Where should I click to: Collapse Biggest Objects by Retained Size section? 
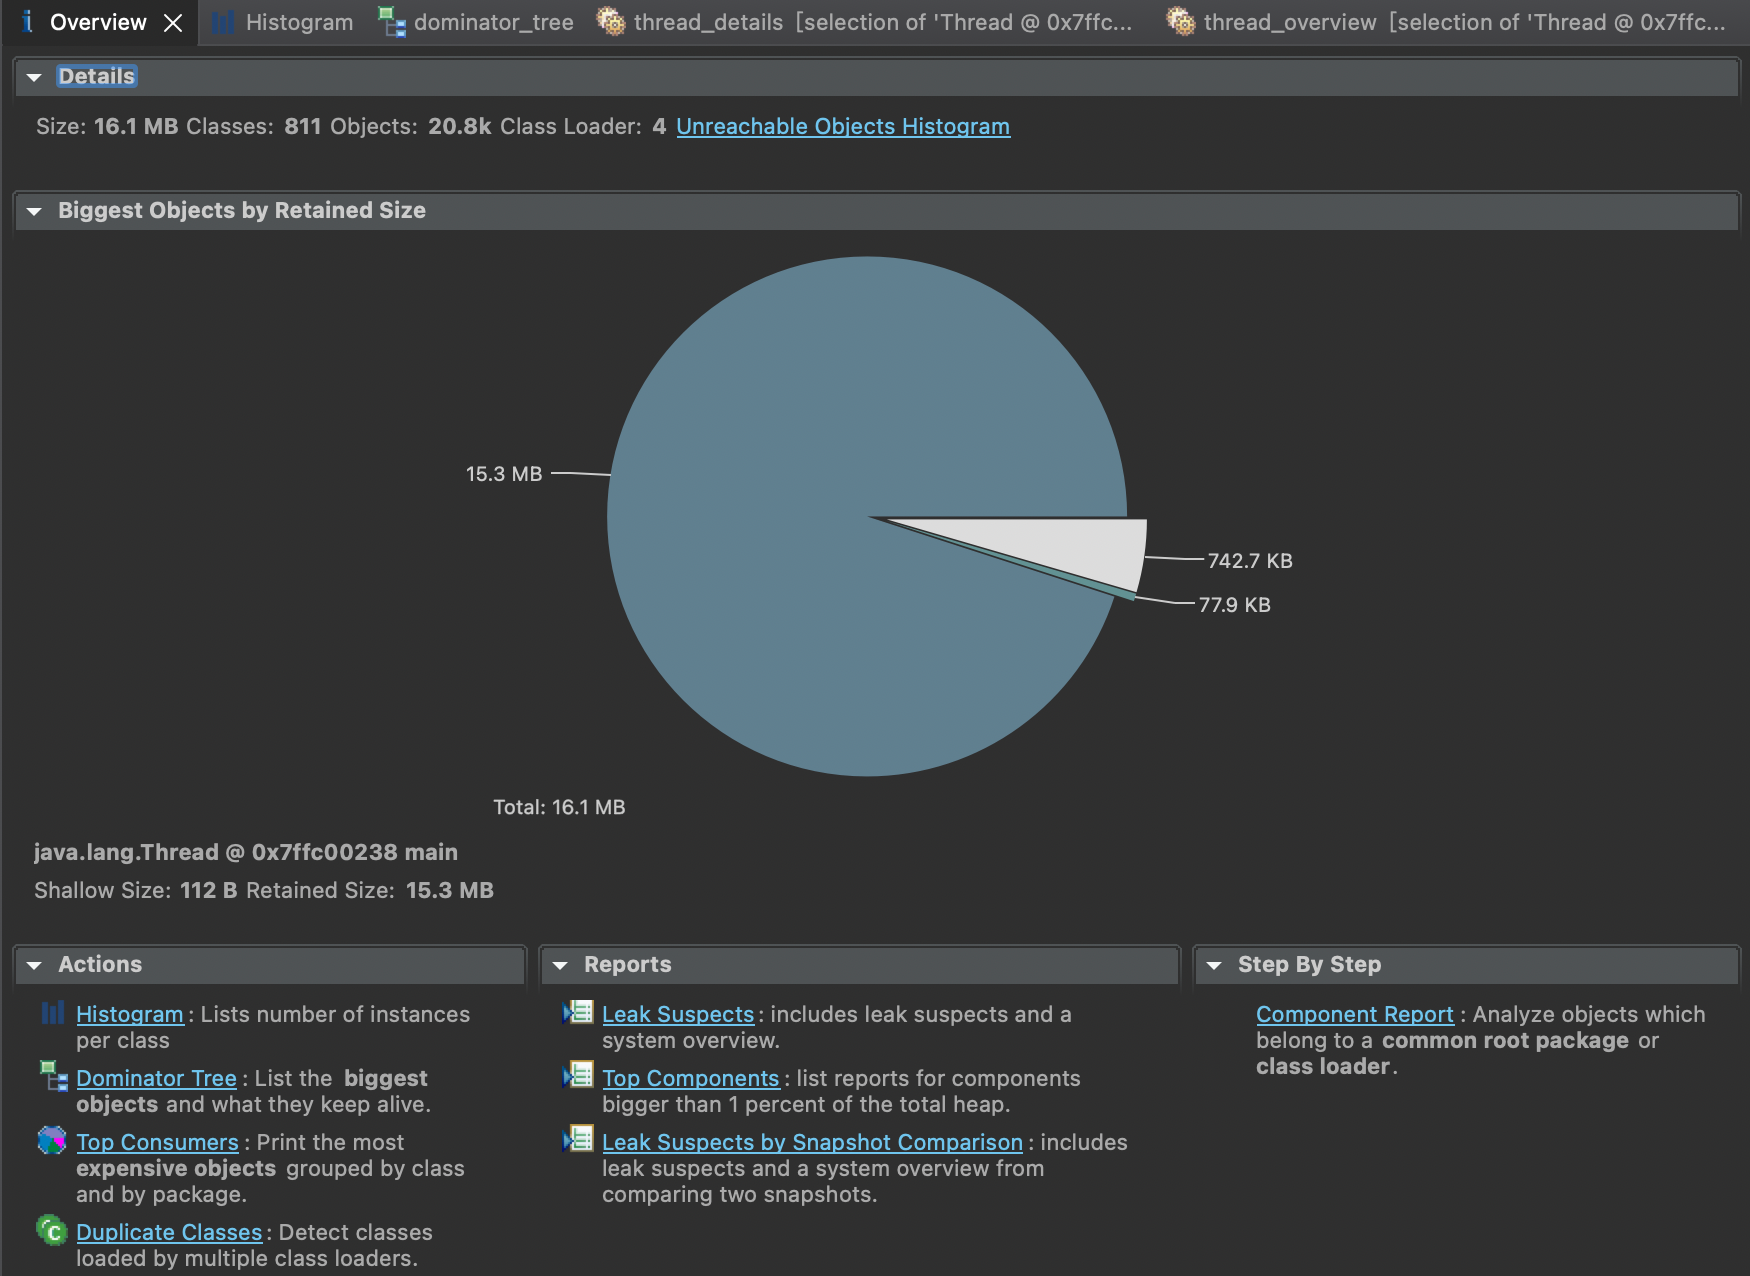[34, 211]
